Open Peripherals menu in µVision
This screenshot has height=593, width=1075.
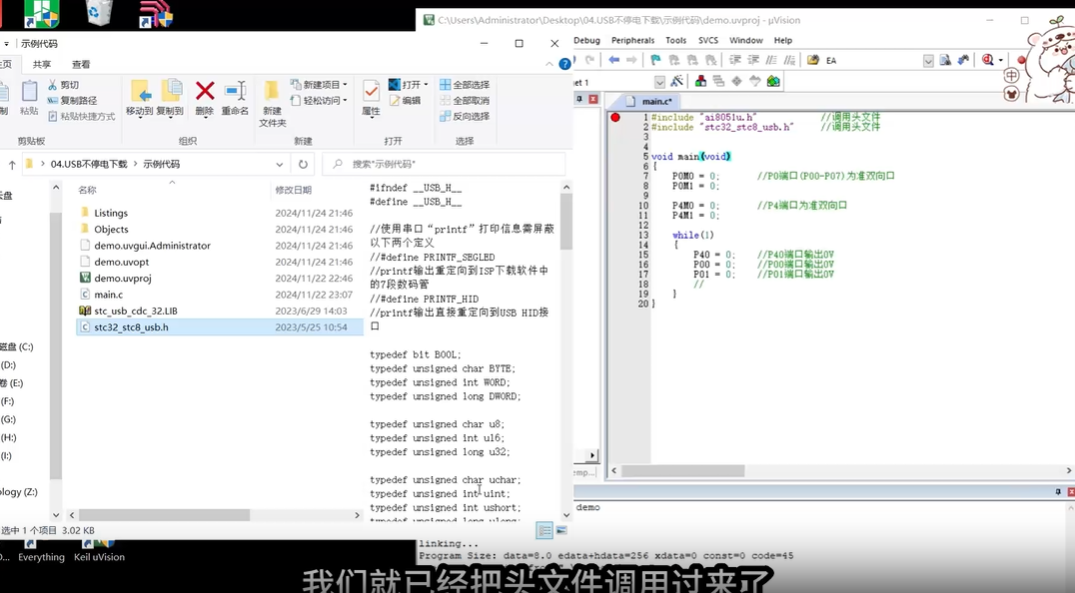[x=633, y=40]
